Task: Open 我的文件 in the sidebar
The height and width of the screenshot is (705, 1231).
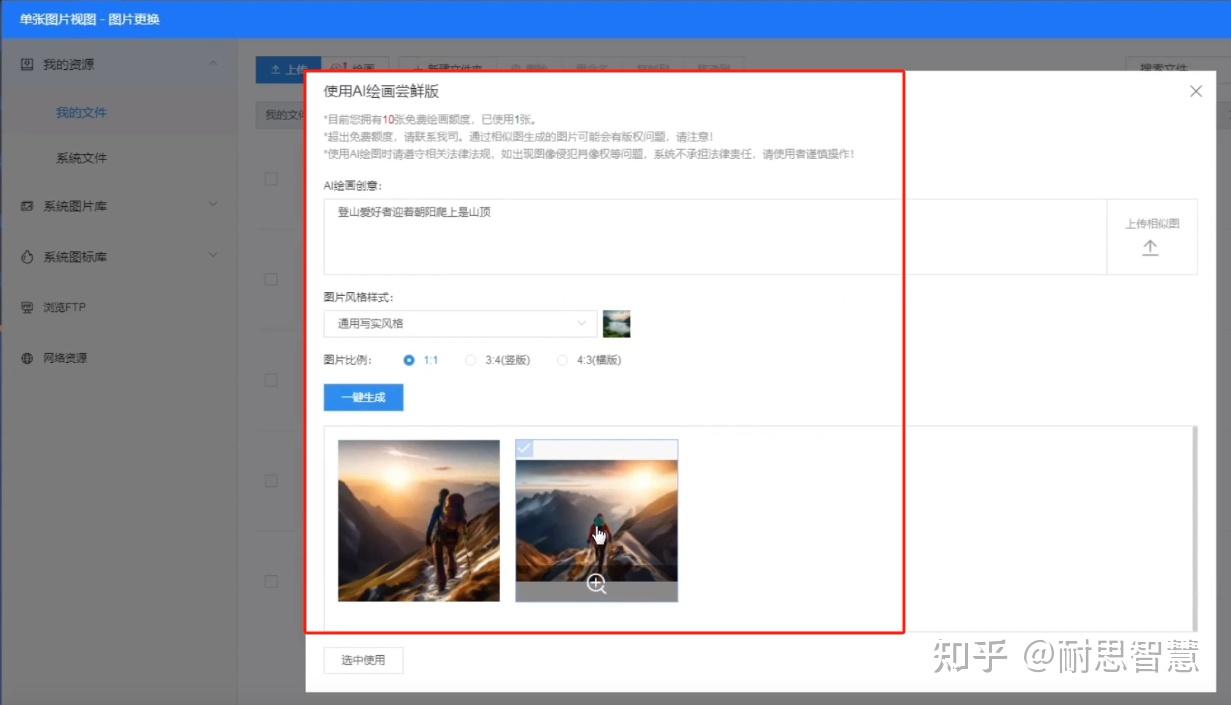Action: 81,113
